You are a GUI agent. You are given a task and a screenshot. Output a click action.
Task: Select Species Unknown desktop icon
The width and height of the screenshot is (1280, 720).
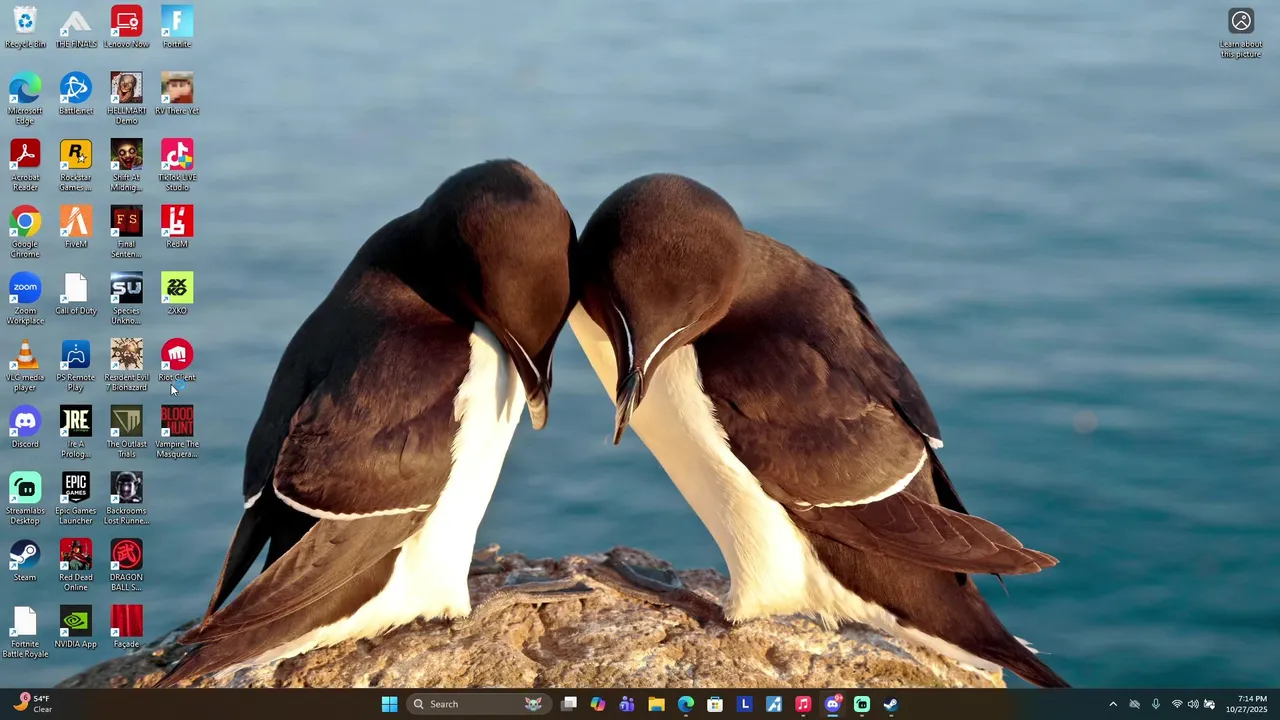pyautogui.click(x=126, y=298)
